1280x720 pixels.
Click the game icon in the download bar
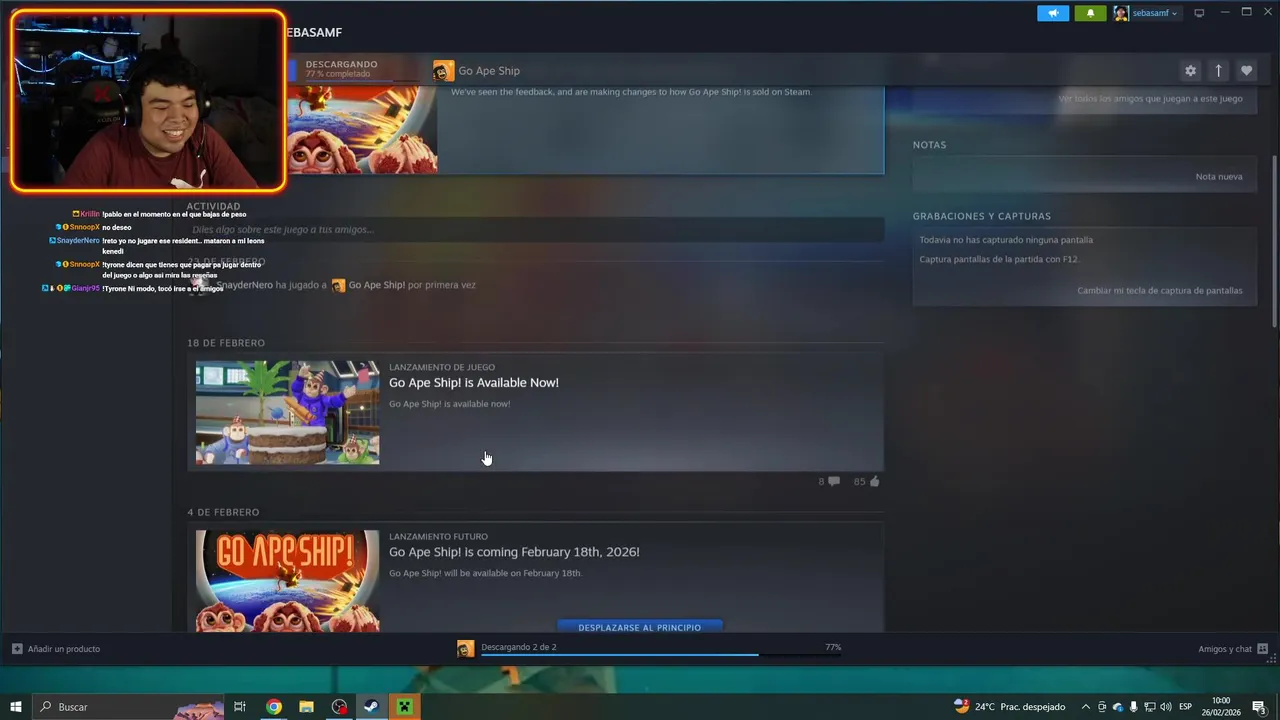(465, 649)
